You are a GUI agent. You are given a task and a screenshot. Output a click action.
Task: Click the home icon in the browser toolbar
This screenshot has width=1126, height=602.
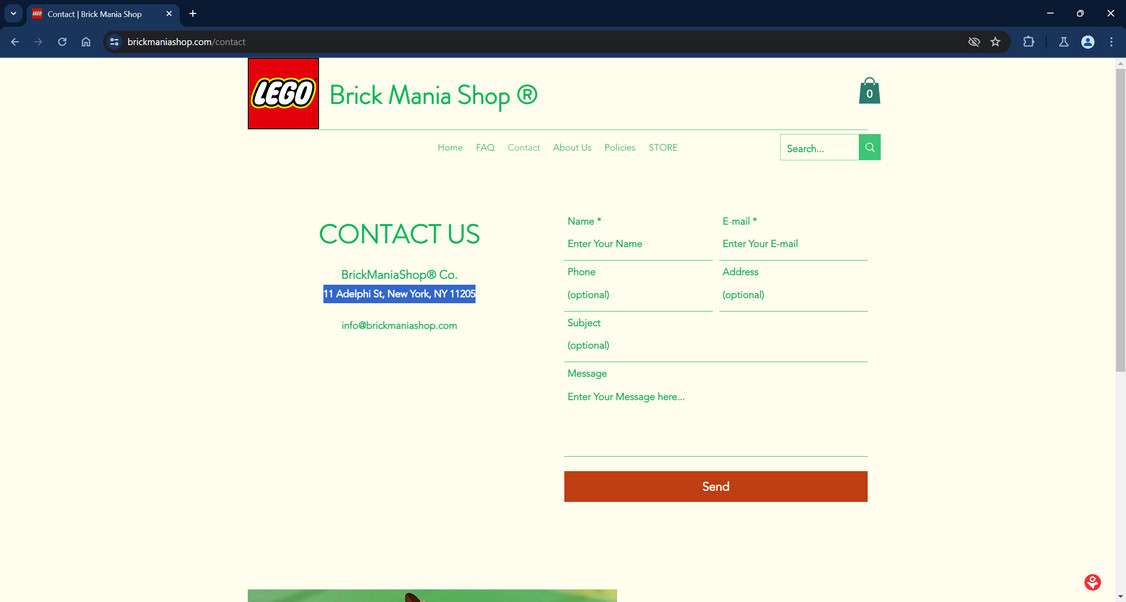[86, 41]
